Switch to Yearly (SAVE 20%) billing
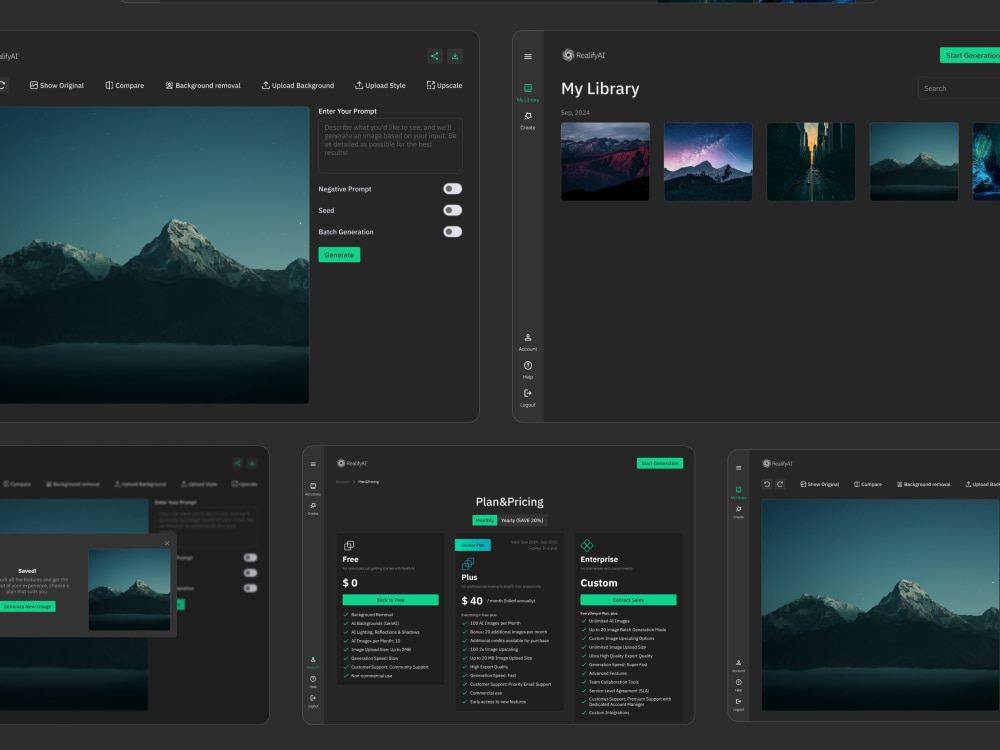Viewport: 1000px width, 750px height. click(x=522, y=520)
